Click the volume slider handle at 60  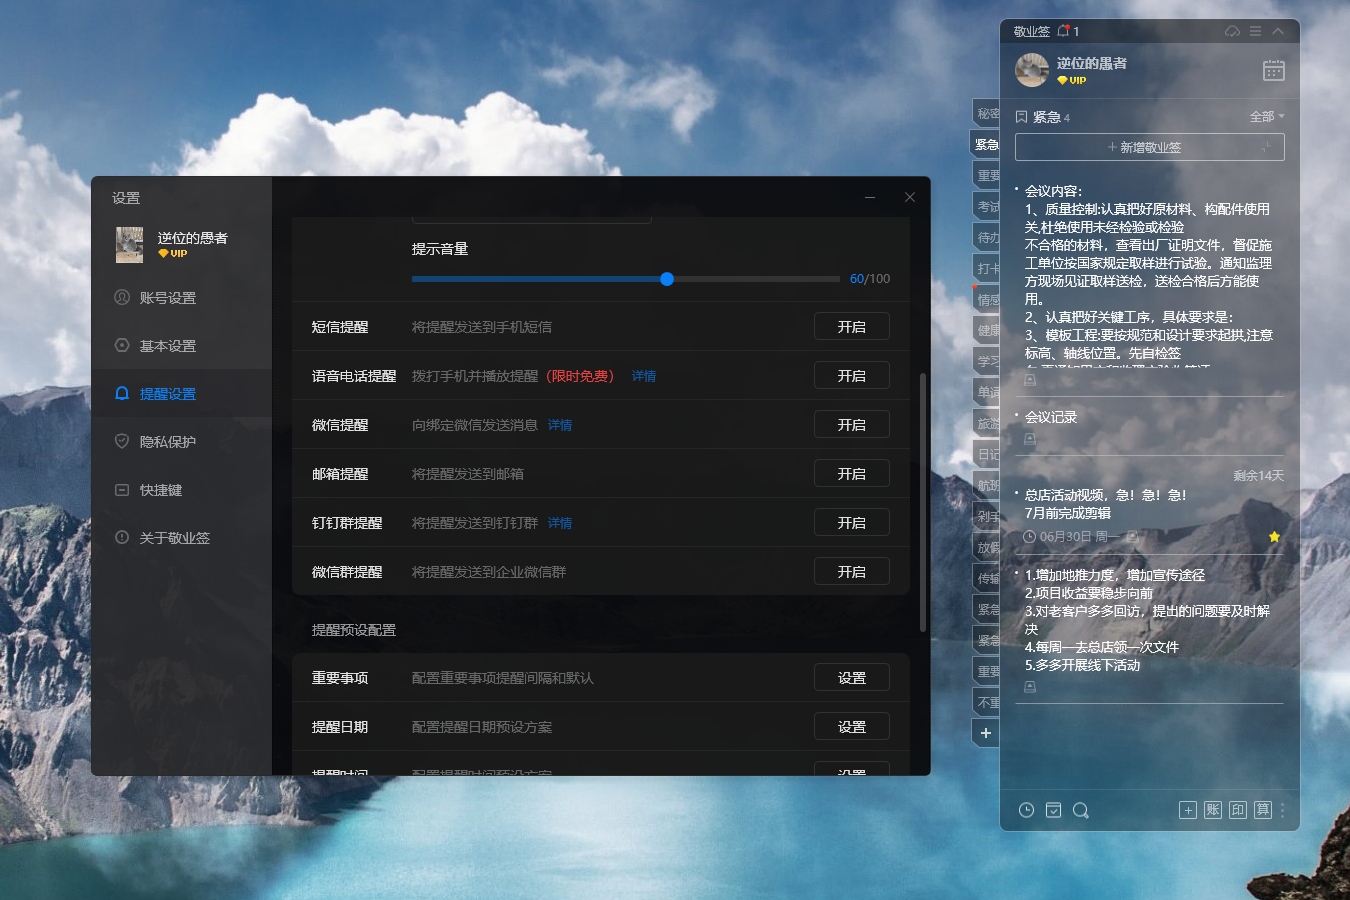(x=667, y=279)
